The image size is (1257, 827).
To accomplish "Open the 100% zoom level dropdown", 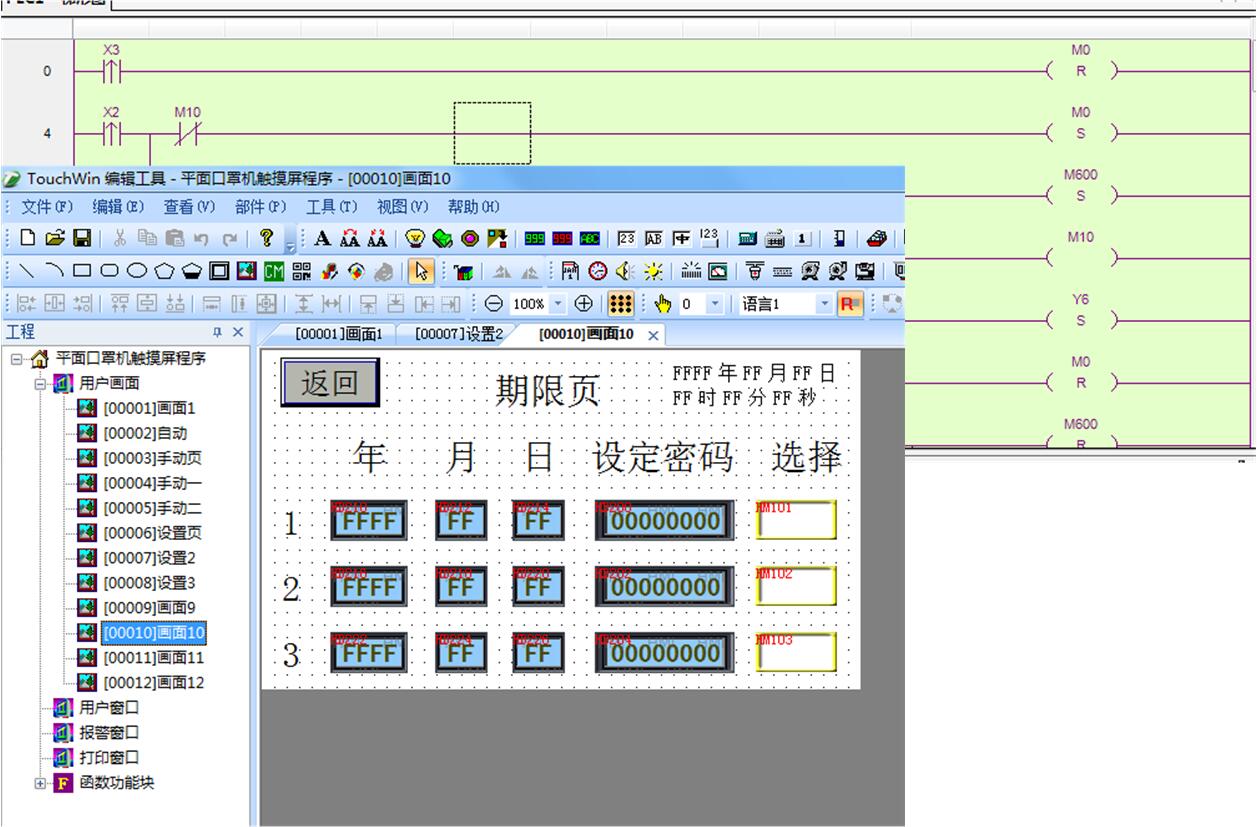I will (x=558, y=304).
